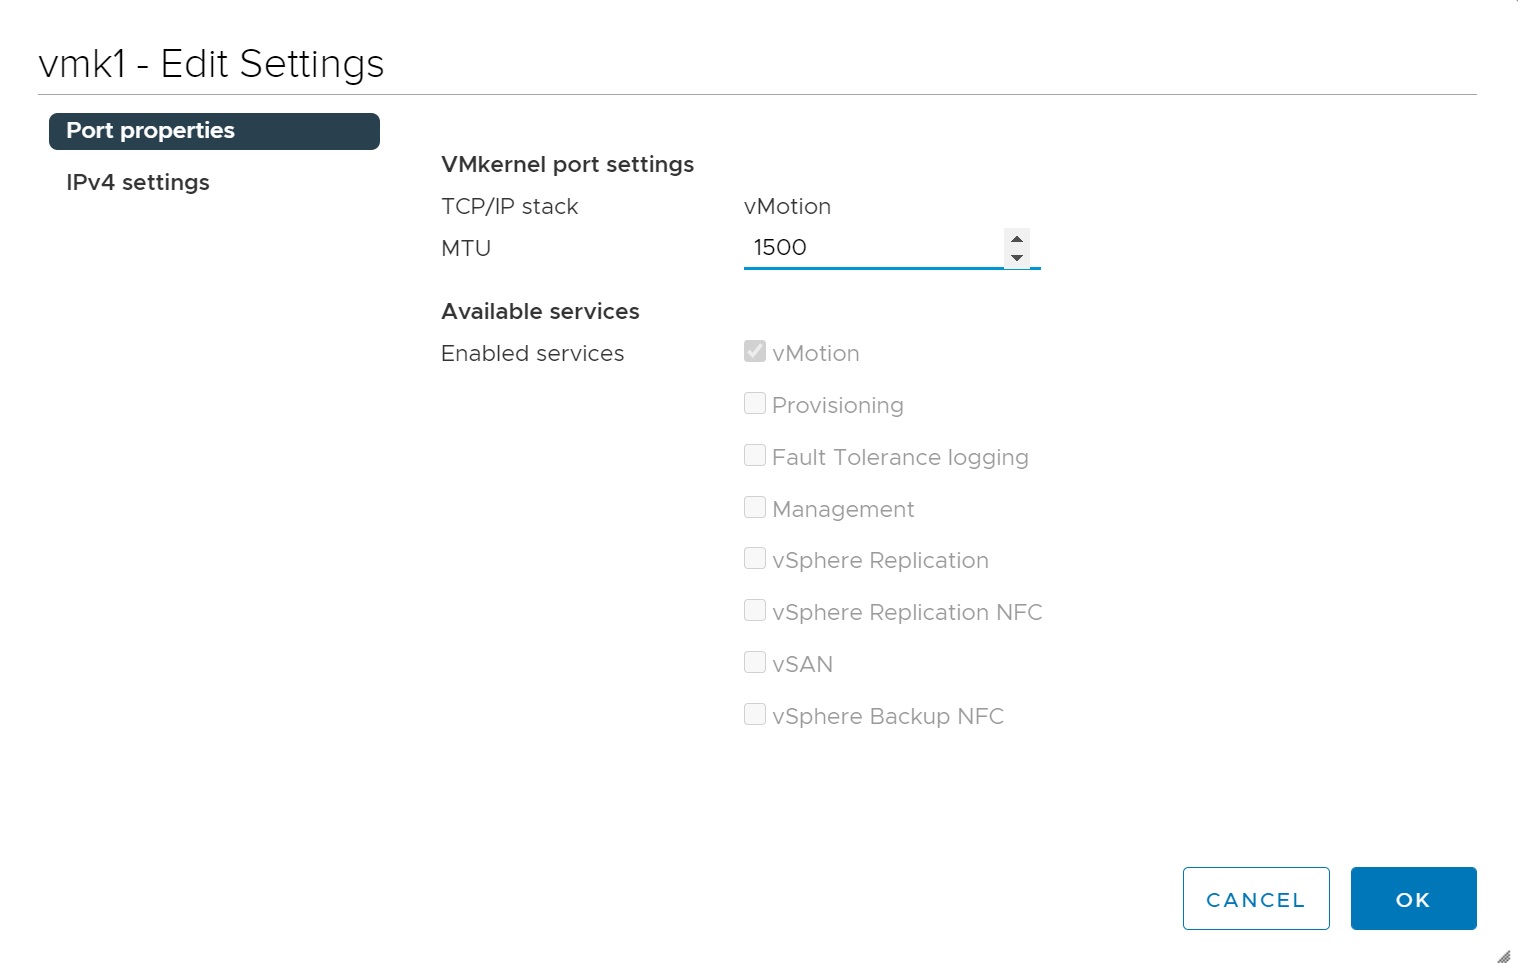
Task: Open the Port properties tab
Action: (x=214, y=131)
